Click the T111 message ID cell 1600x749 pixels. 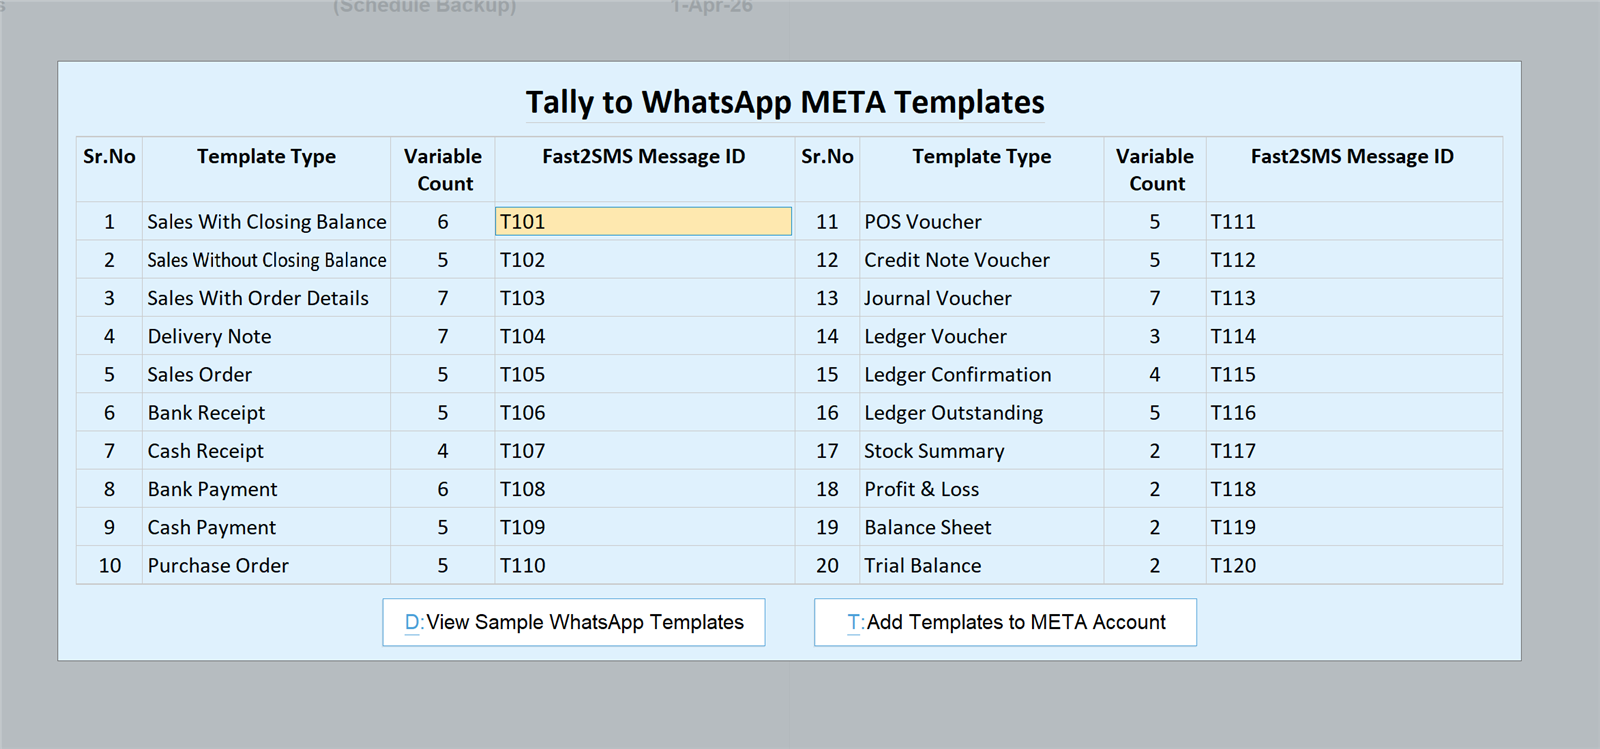click(x=1353, y=222)
